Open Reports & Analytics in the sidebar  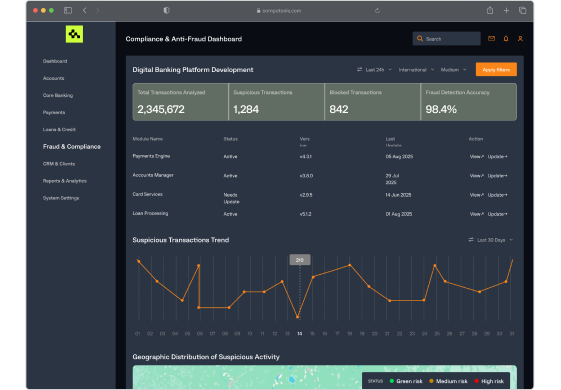pos(65,181)
